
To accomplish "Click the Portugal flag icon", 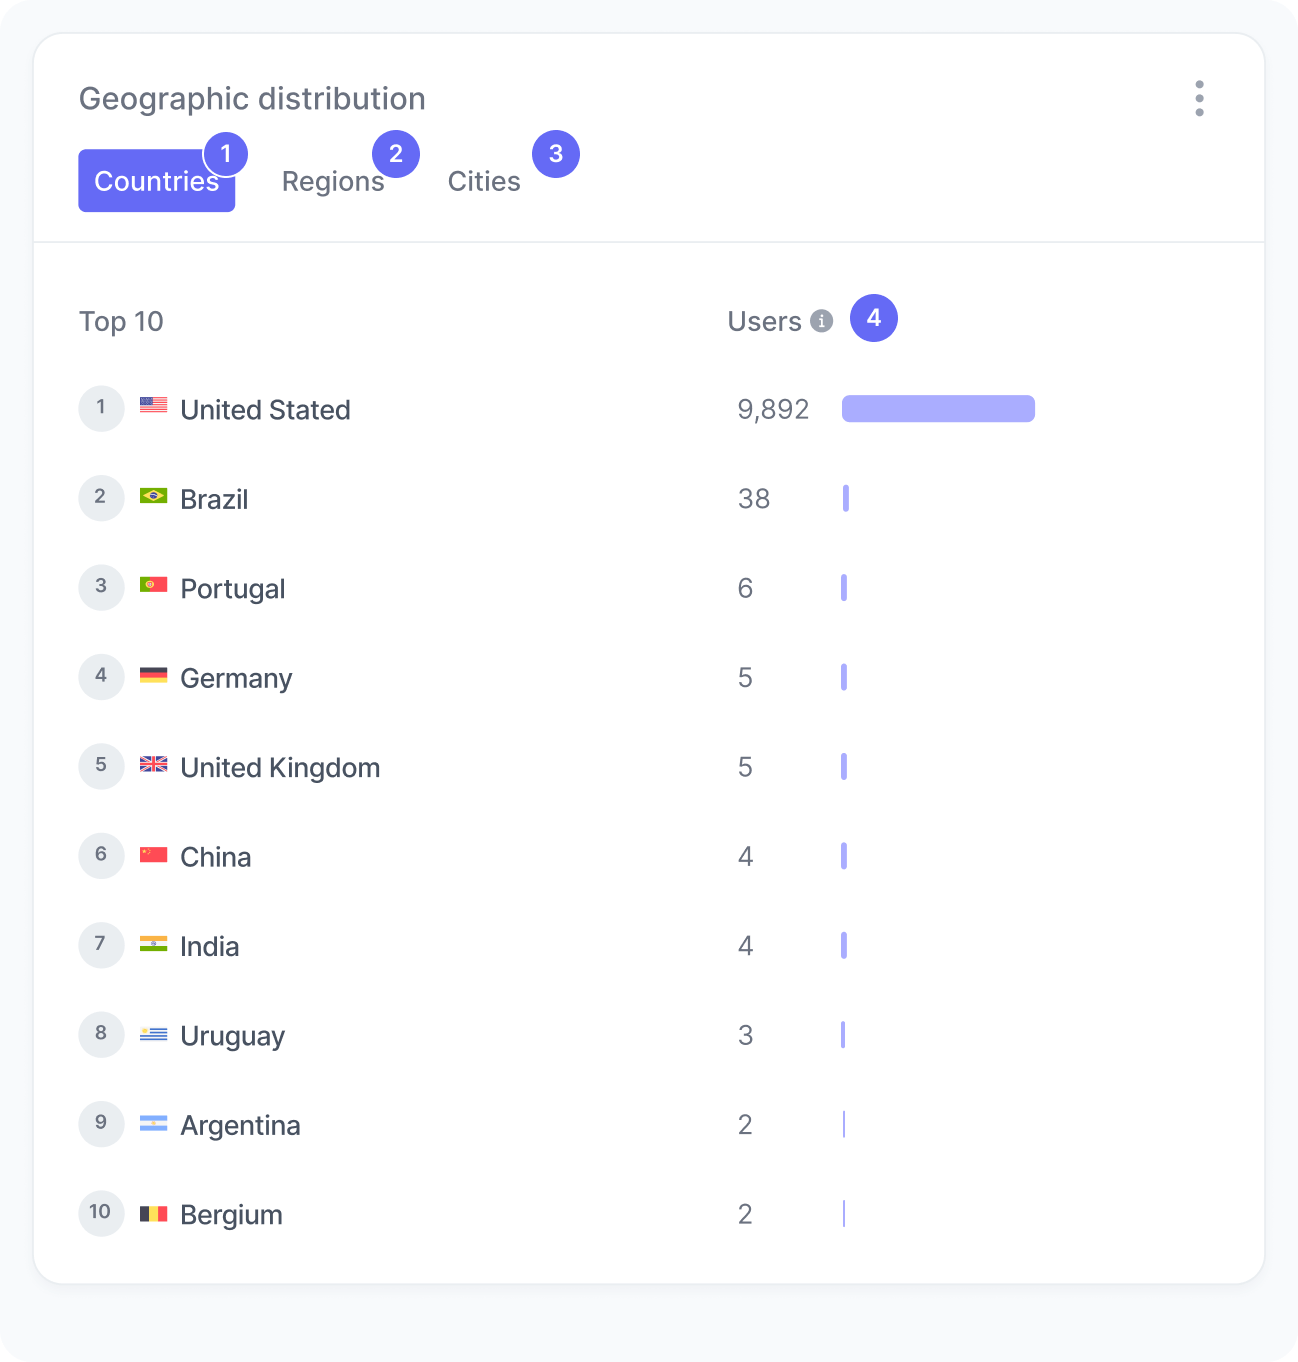I will click(x=153, y=584).
